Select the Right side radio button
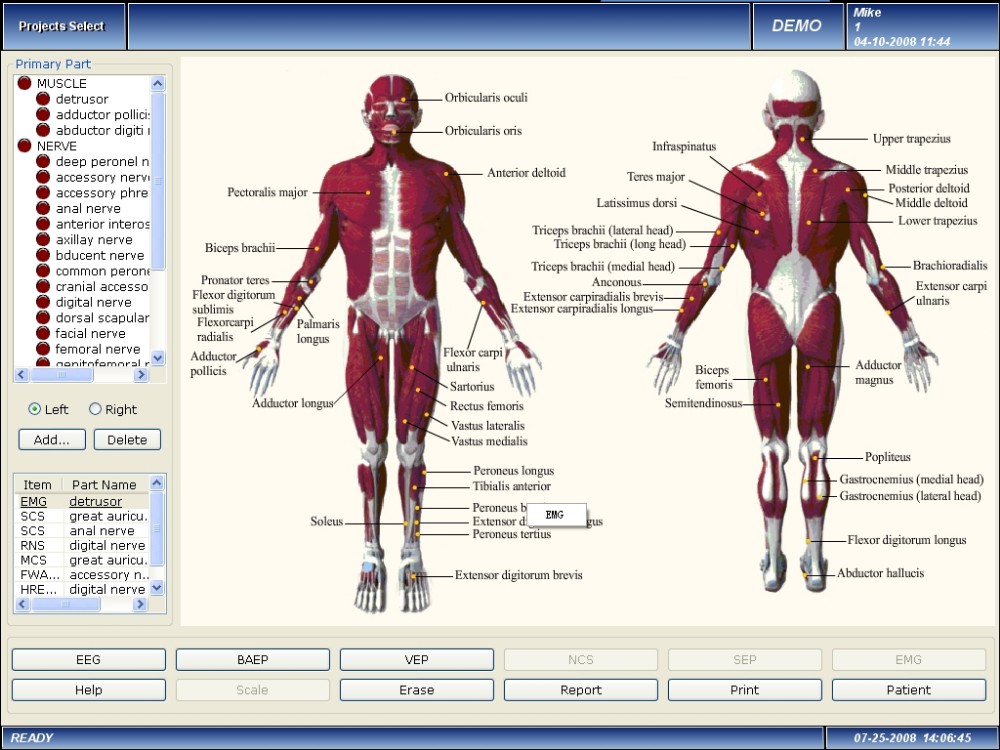1000x750 pixels. click(95, 409)
